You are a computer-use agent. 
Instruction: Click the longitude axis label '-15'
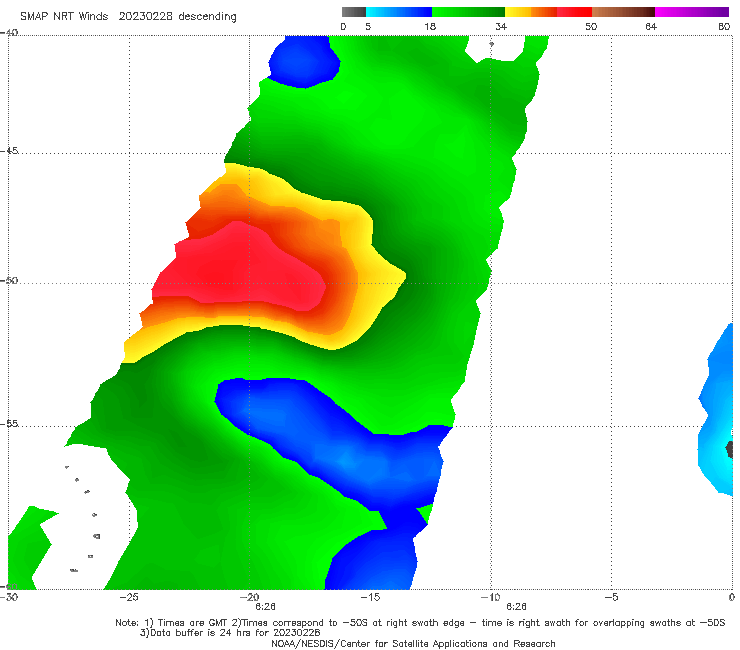(x=370, y=597)
